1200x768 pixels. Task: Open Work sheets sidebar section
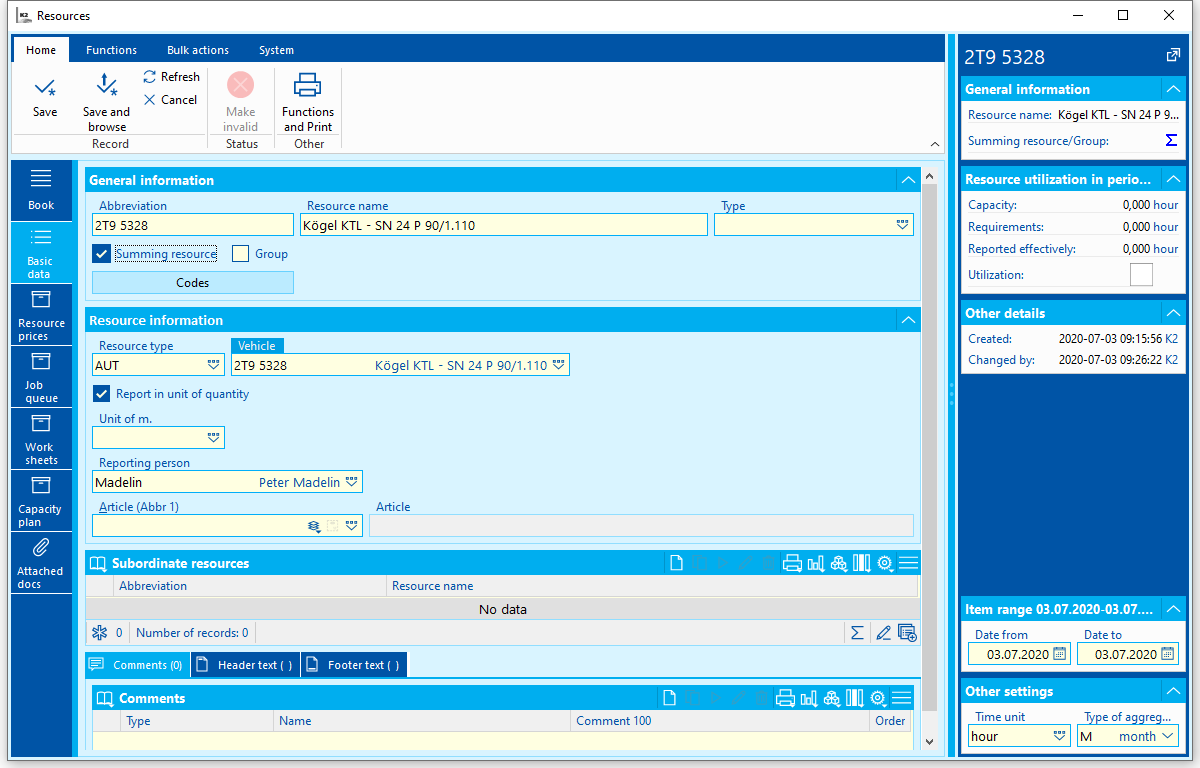click(x=41, y=438)
